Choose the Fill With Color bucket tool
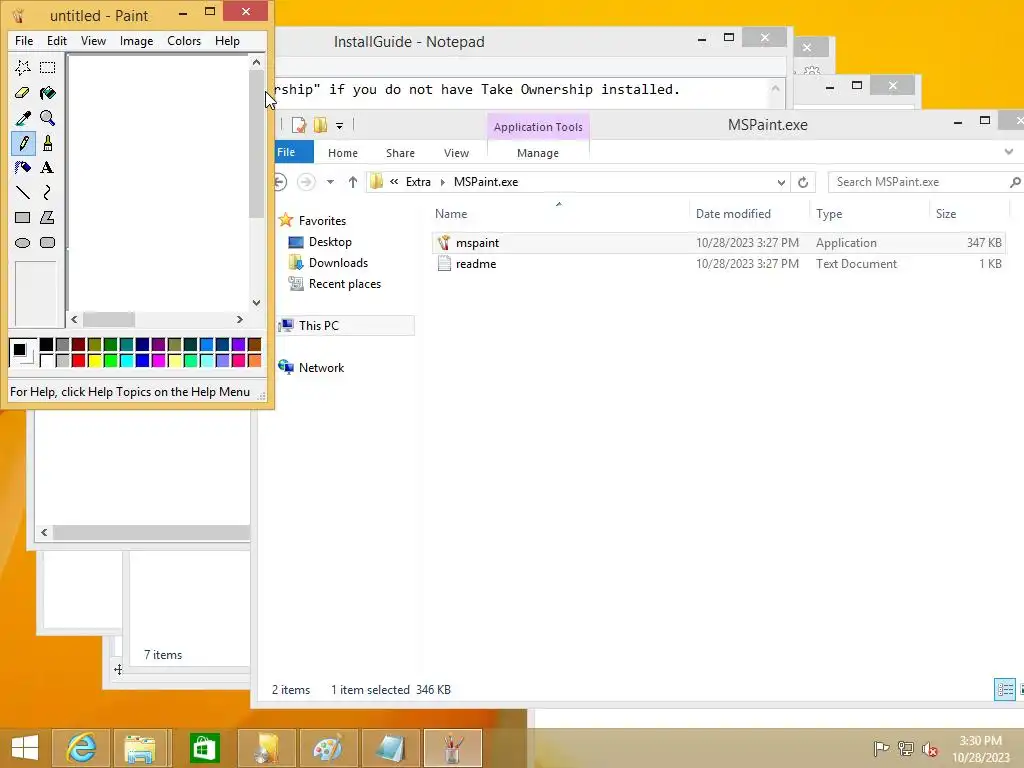The height and width of the screenshot is (768, 1024). (x=47, y=93)
